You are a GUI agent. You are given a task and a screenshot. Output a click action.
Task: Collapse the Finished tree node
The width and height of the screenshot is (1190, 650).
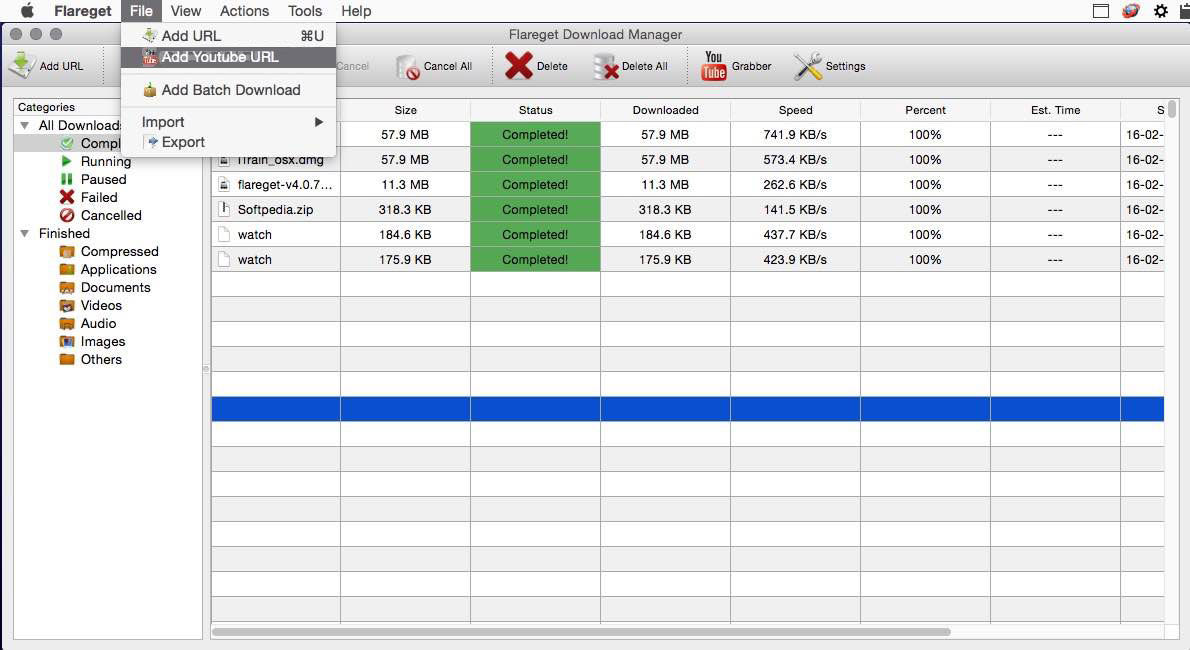point(24,233)
